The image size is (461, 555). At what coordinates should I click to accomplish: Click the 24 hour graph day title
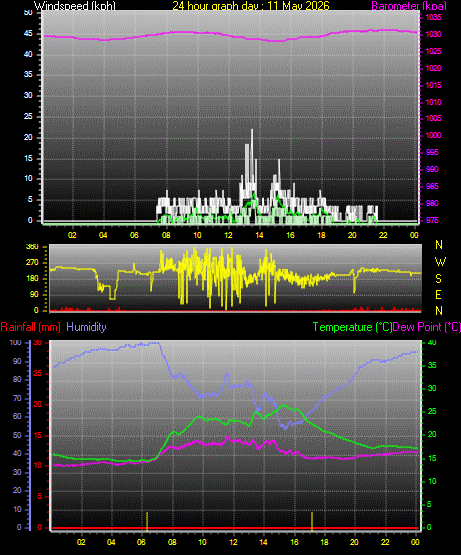tap(251, 6)
